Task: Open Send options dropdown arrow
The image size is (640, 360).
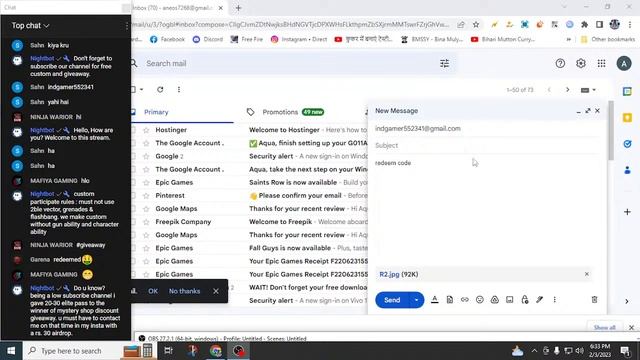Action: (x=416, y=300)
